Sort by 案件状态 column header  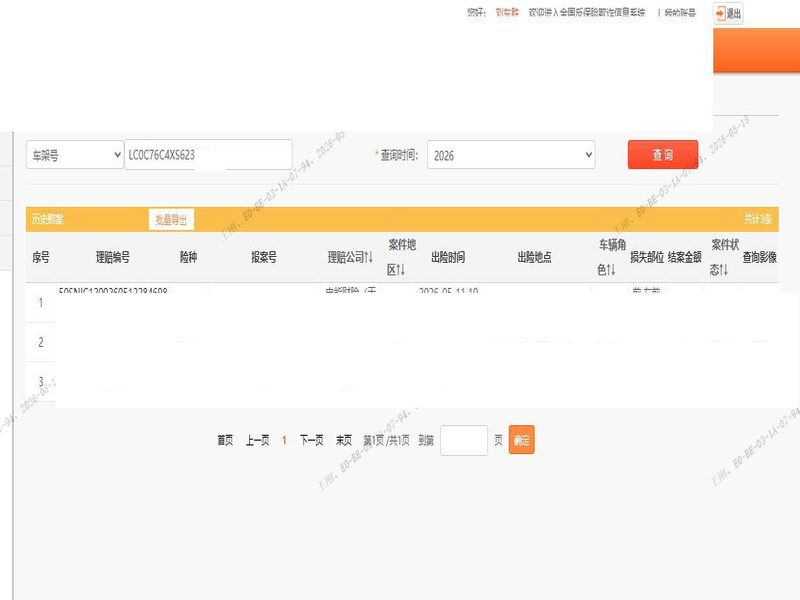coord(723,257)
